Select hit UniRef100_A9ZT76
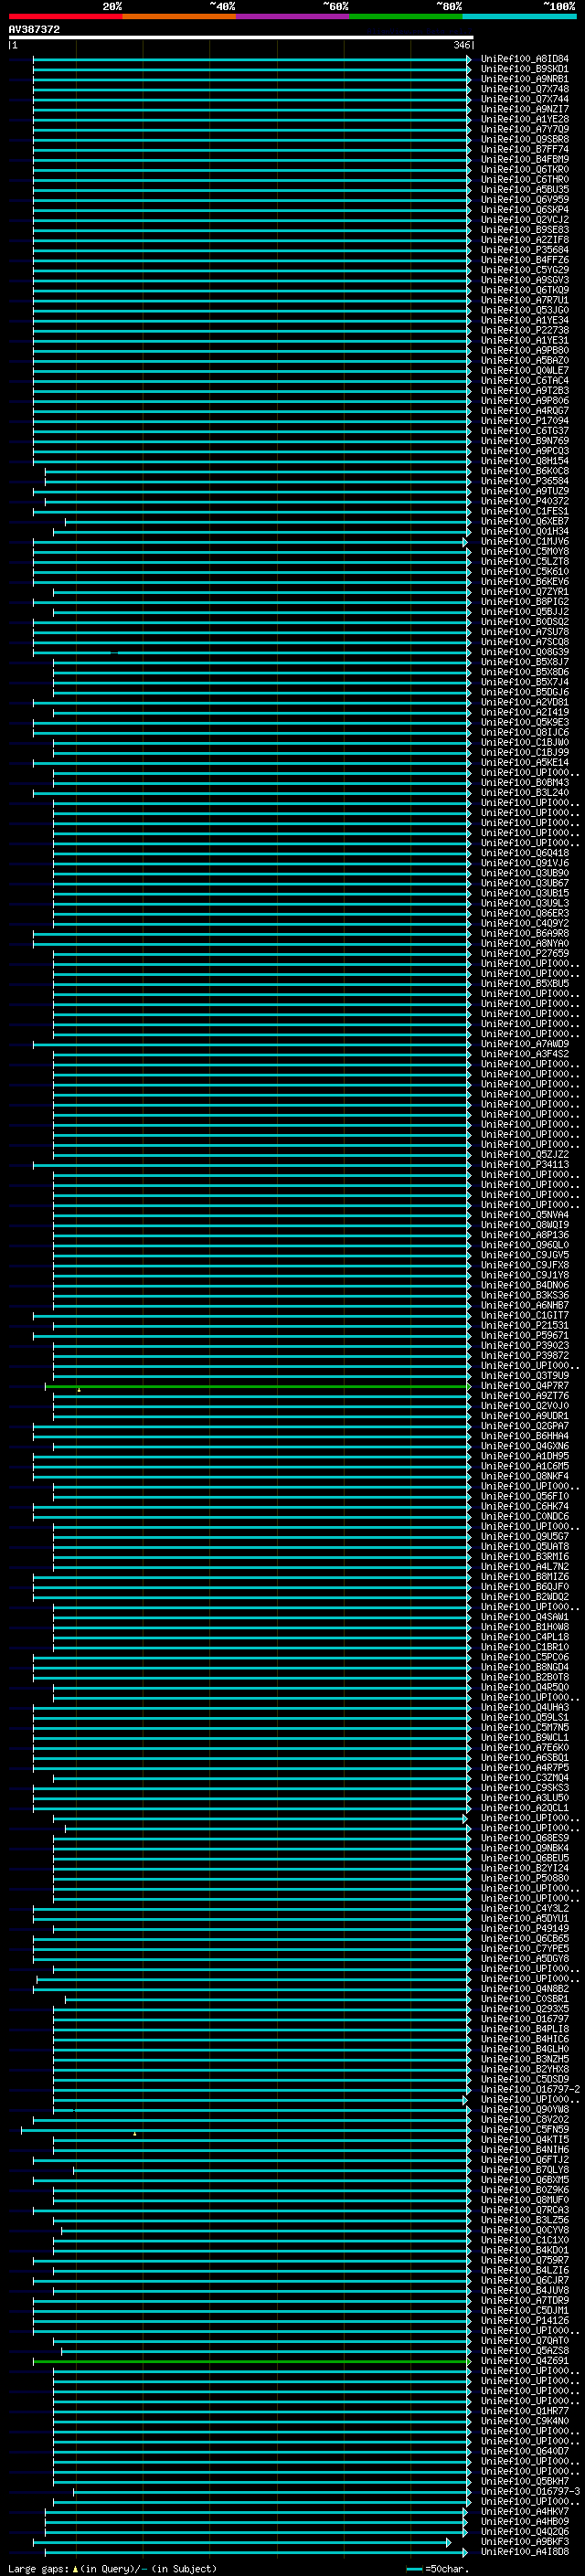Screen dimensions: 585x2576 pyautogui.click(x=524, y=1396)
